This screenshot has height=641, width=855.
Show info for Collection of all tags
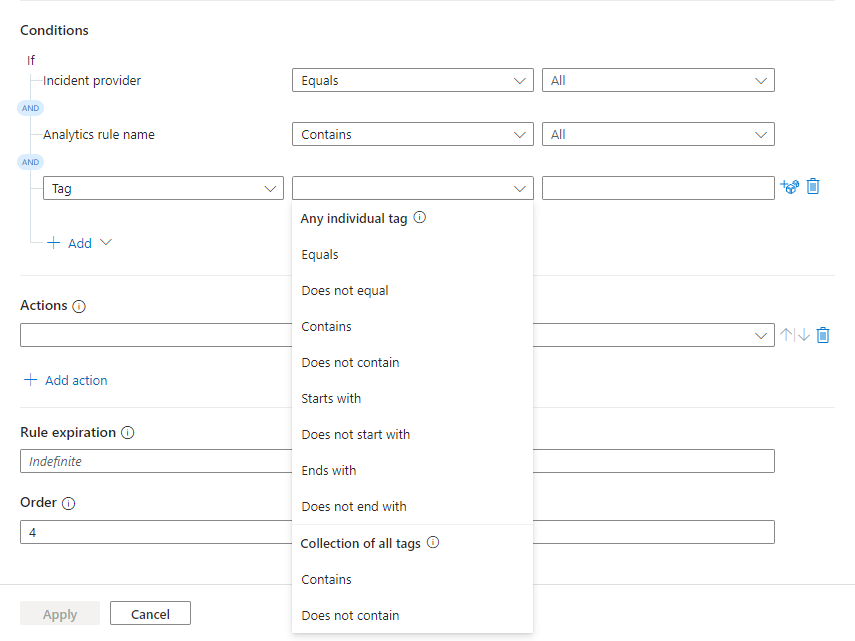[433, 543]
